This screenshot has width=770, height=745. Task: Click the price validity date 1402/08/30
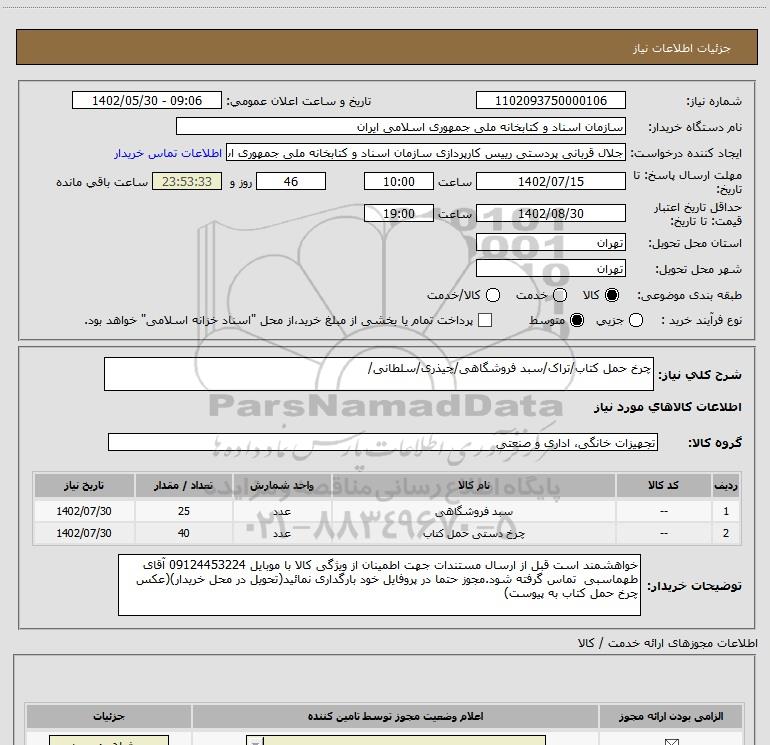coord(550,213)
